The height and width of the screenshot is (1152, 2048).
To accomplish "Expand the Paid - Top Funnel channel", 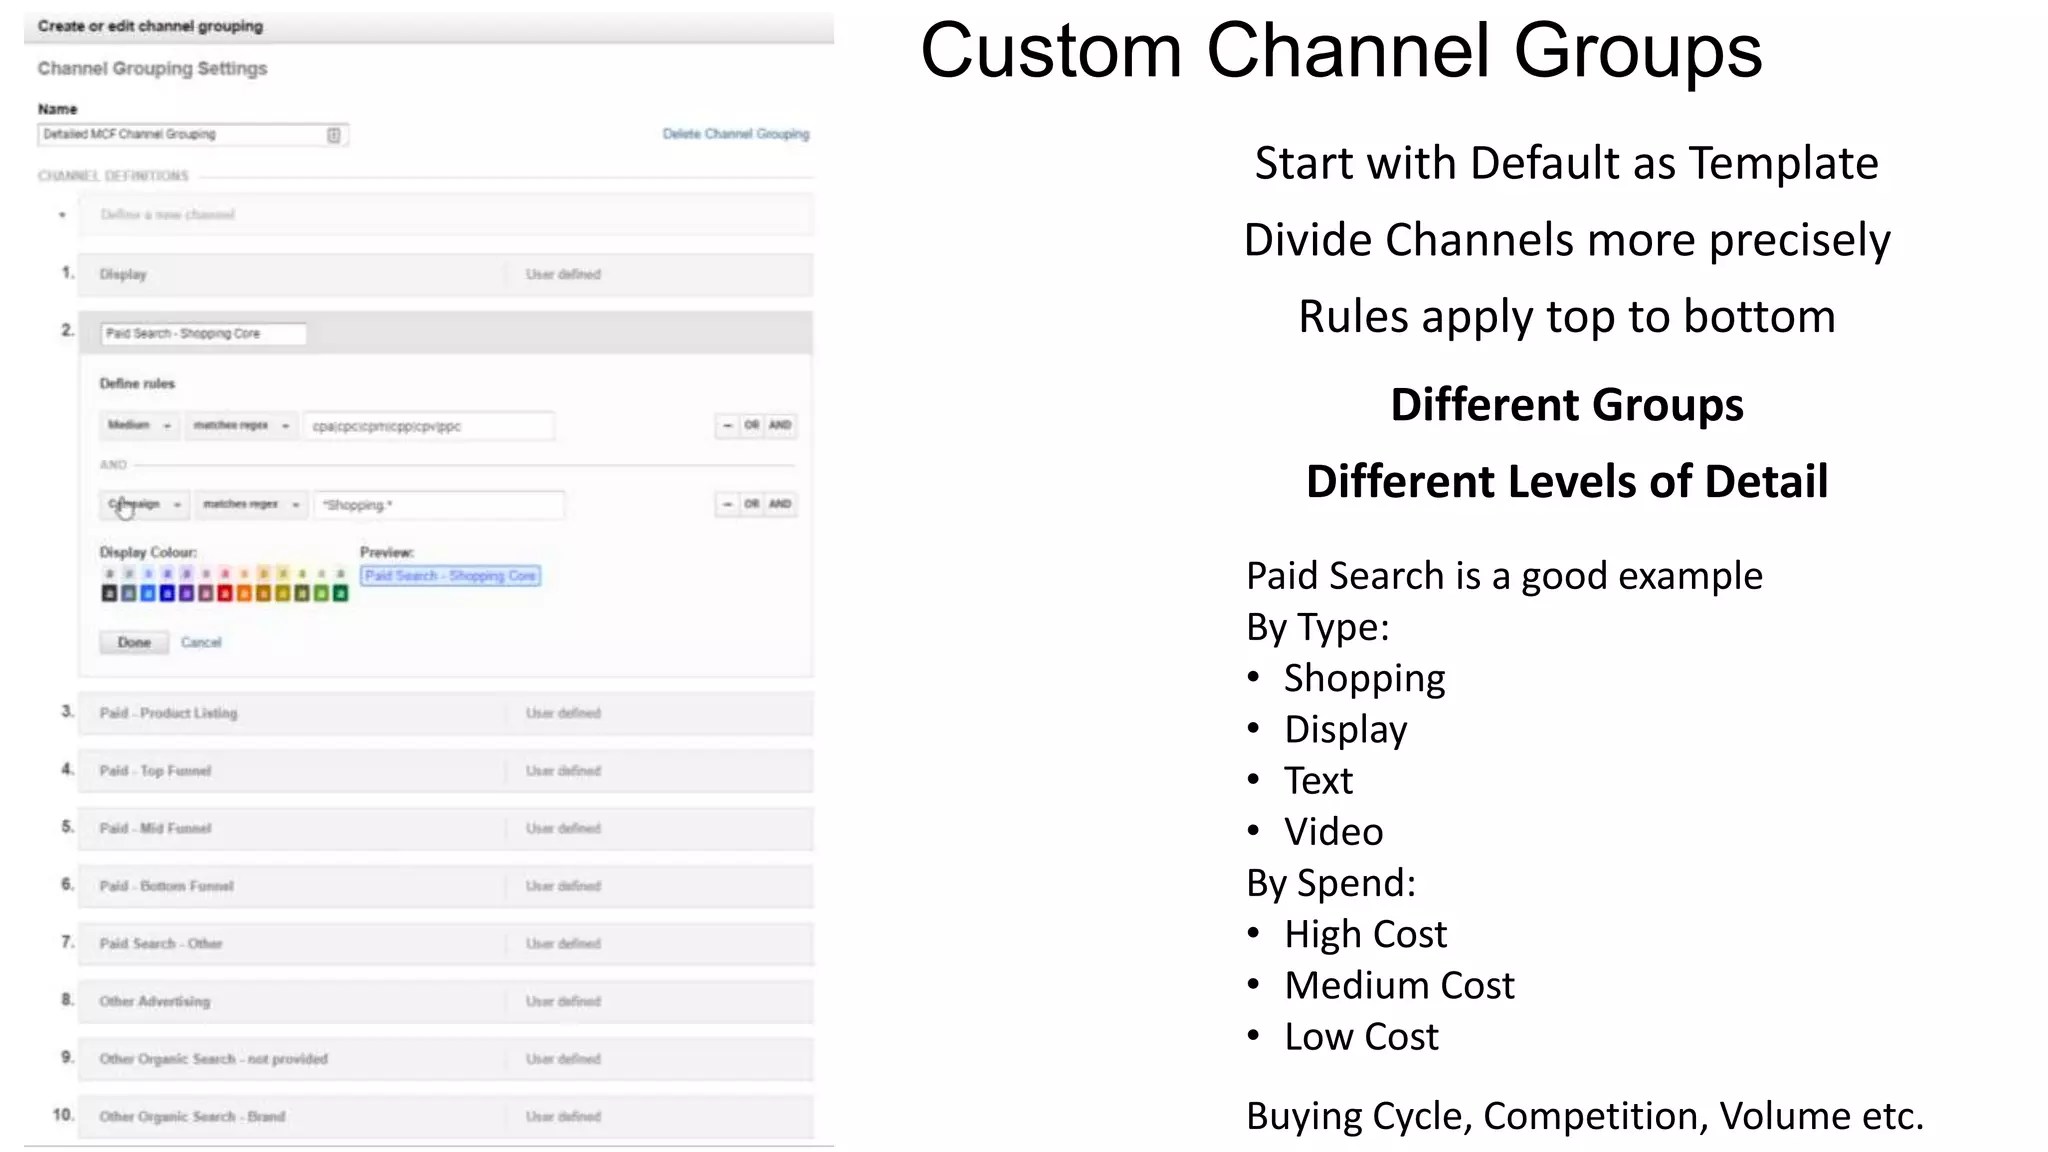I will point(446,771).
